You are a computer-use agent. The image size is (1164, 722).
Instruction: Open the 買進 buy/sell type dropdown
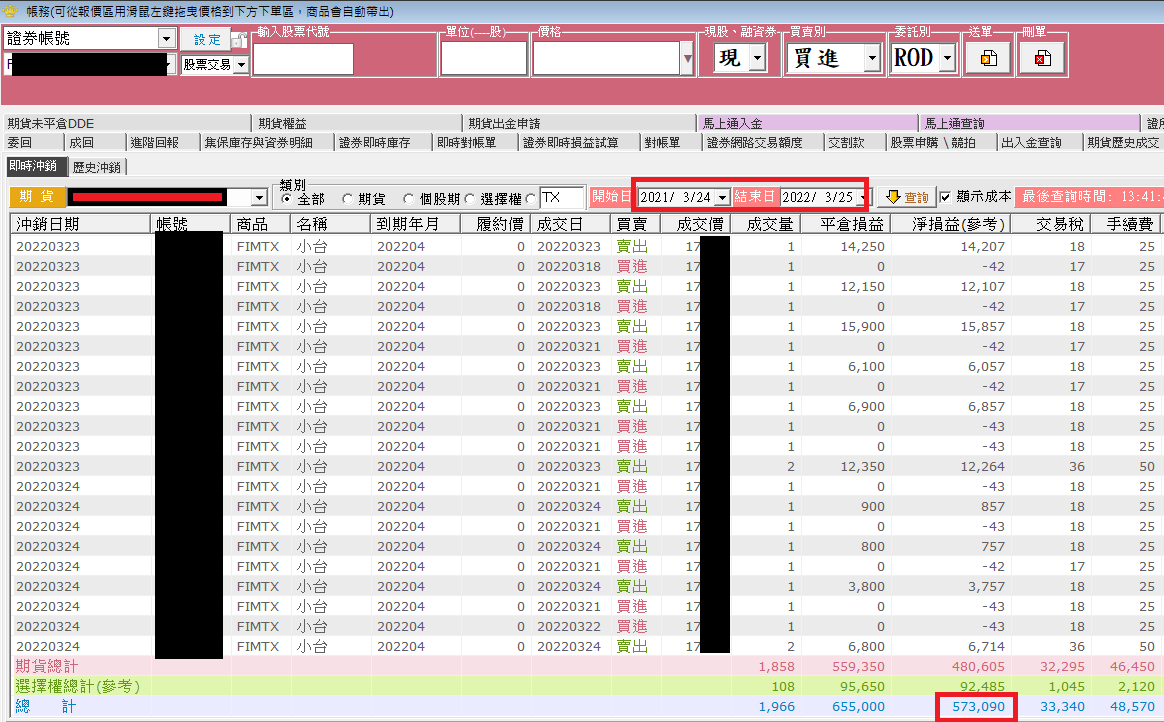click(x=872, y=57)
